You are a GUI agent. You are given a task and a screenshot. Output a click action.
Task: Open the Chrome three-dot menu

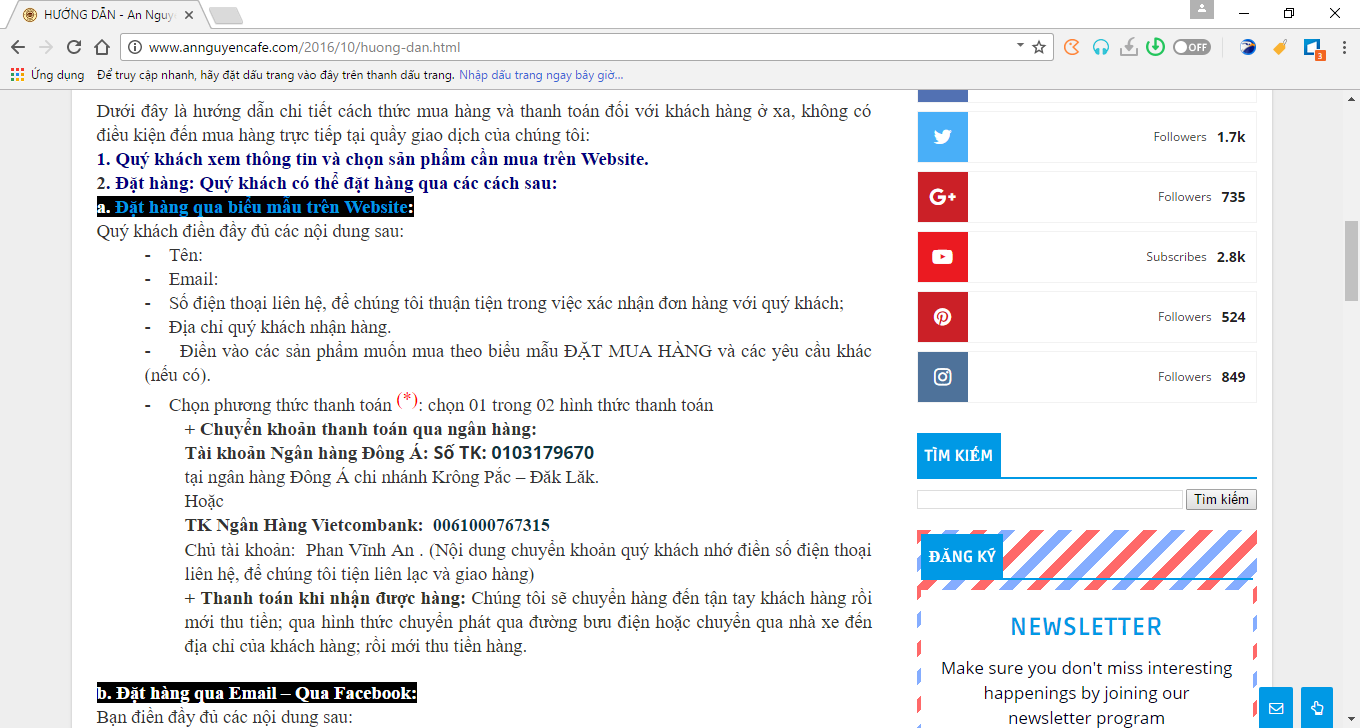[1342, 47]
